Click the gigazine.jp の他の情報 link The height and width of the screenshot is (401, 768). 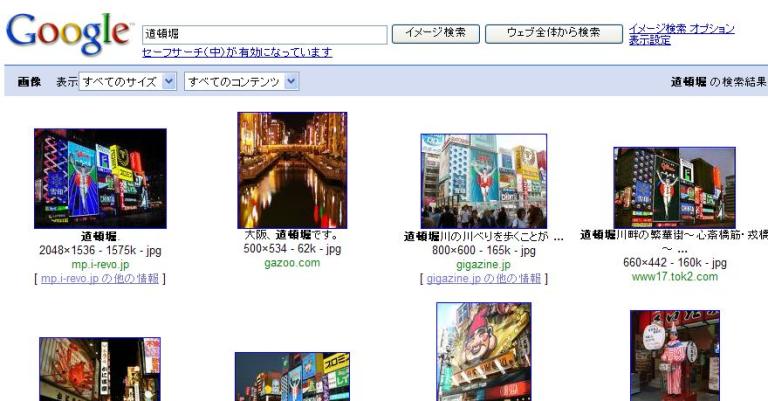(484, 279)
